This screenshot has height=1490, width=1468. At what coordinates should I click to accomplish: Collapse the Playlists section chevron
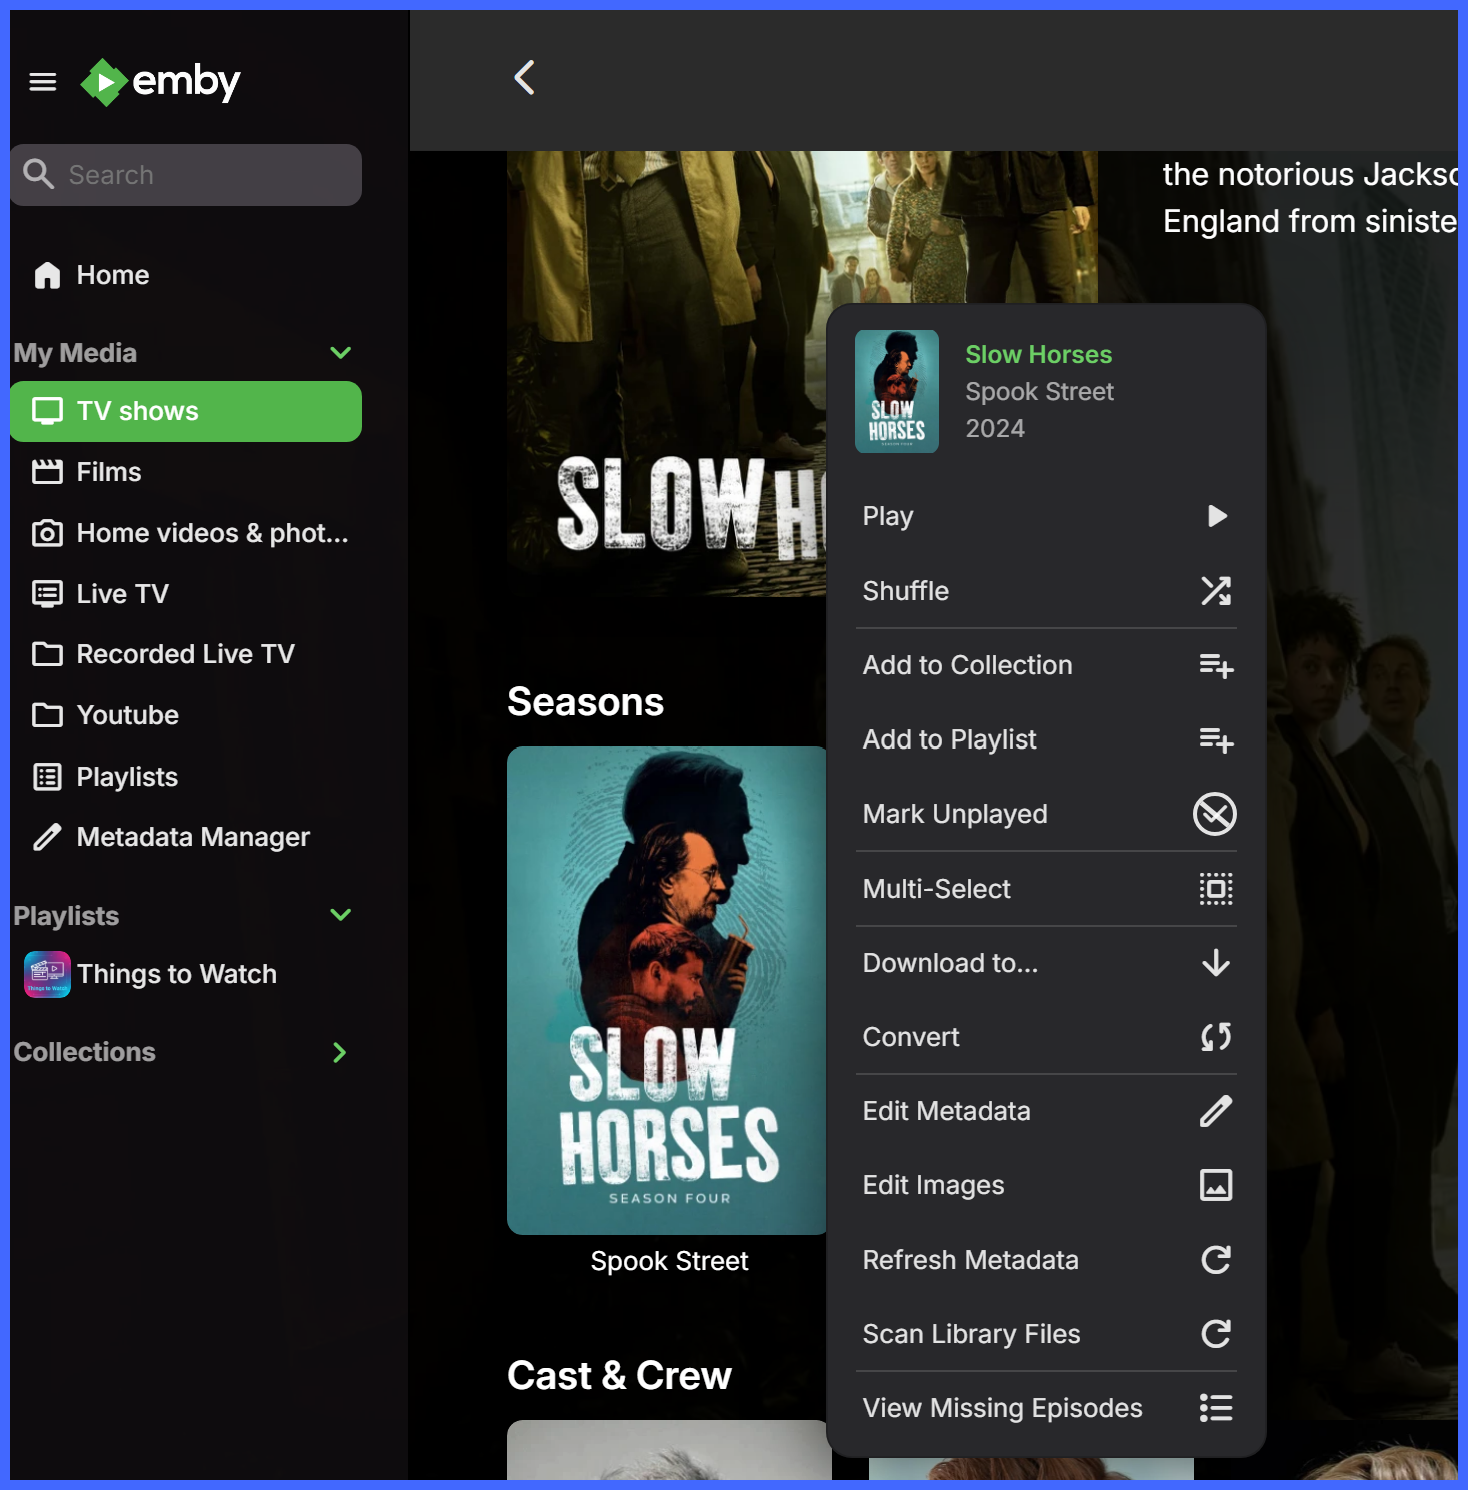(x=340, y=915)
